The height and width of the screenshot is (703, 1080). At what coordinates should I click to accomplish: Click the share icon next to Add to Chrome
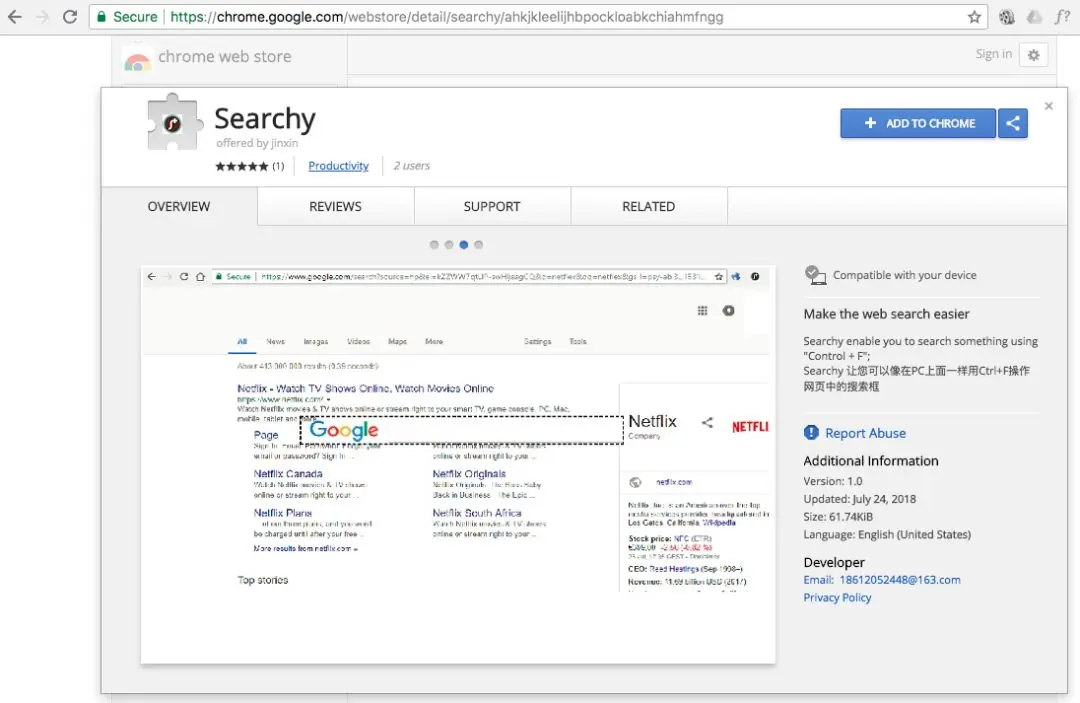[x=1012, y=123]
